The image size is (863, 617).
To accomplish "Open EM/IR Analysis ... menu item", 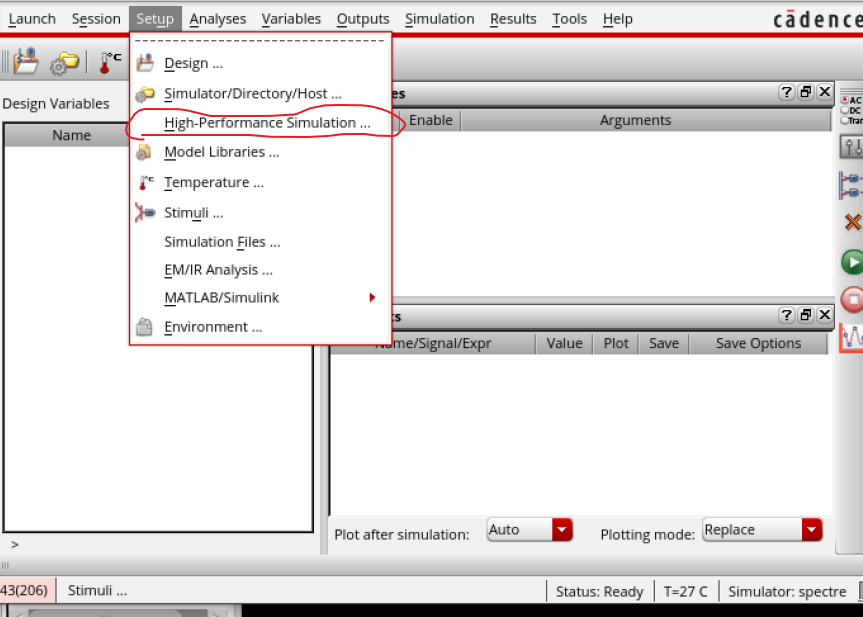I will click(x=260, y=270).
